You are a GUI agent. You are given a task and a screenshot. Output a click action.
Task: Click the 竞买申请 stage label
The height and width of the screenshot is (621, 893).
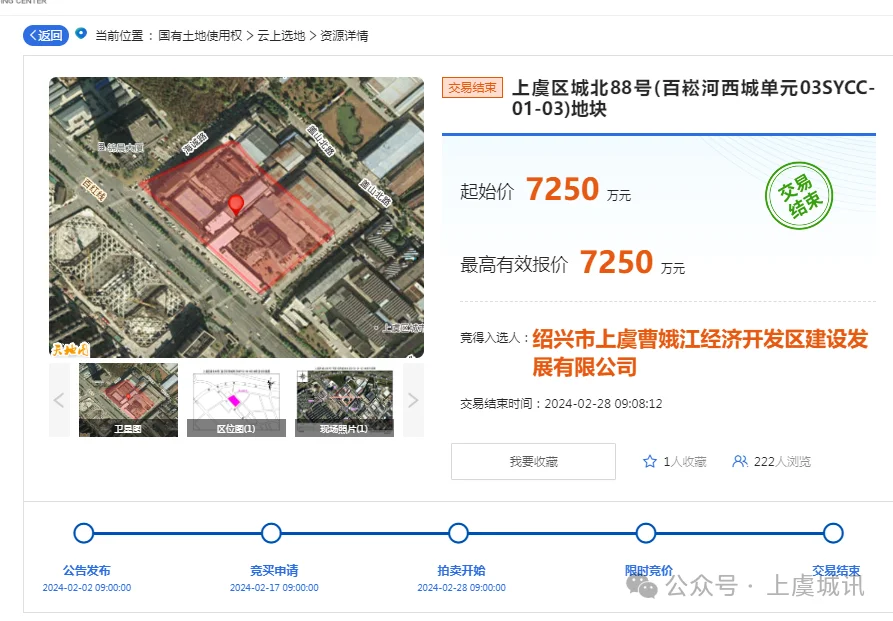274,570
